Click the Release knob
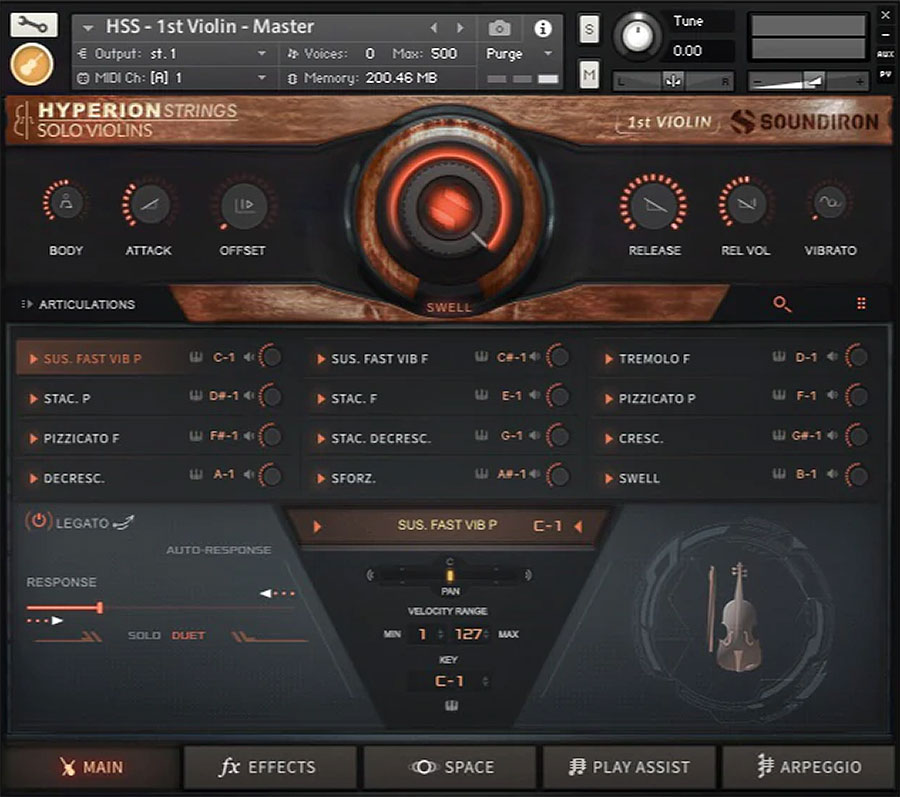This screenshot has width=900, height=797. tap(653, 203)
